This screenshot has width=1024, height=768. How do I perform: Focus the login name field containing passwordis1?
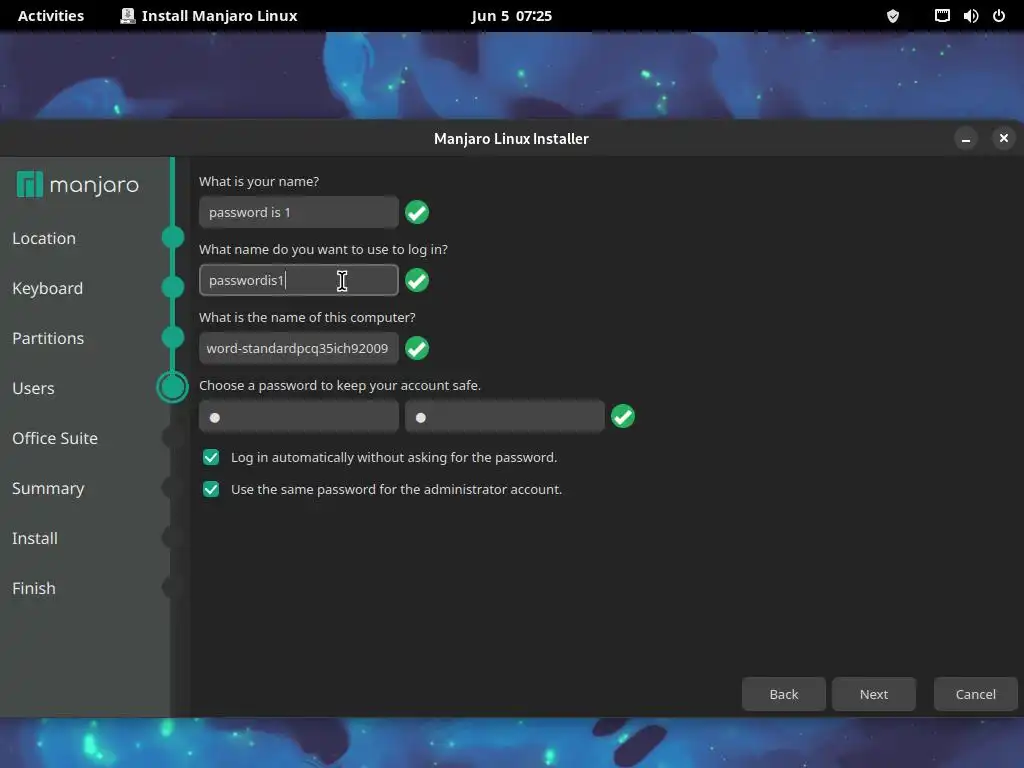pyautogui.click(x=298, y=280)
